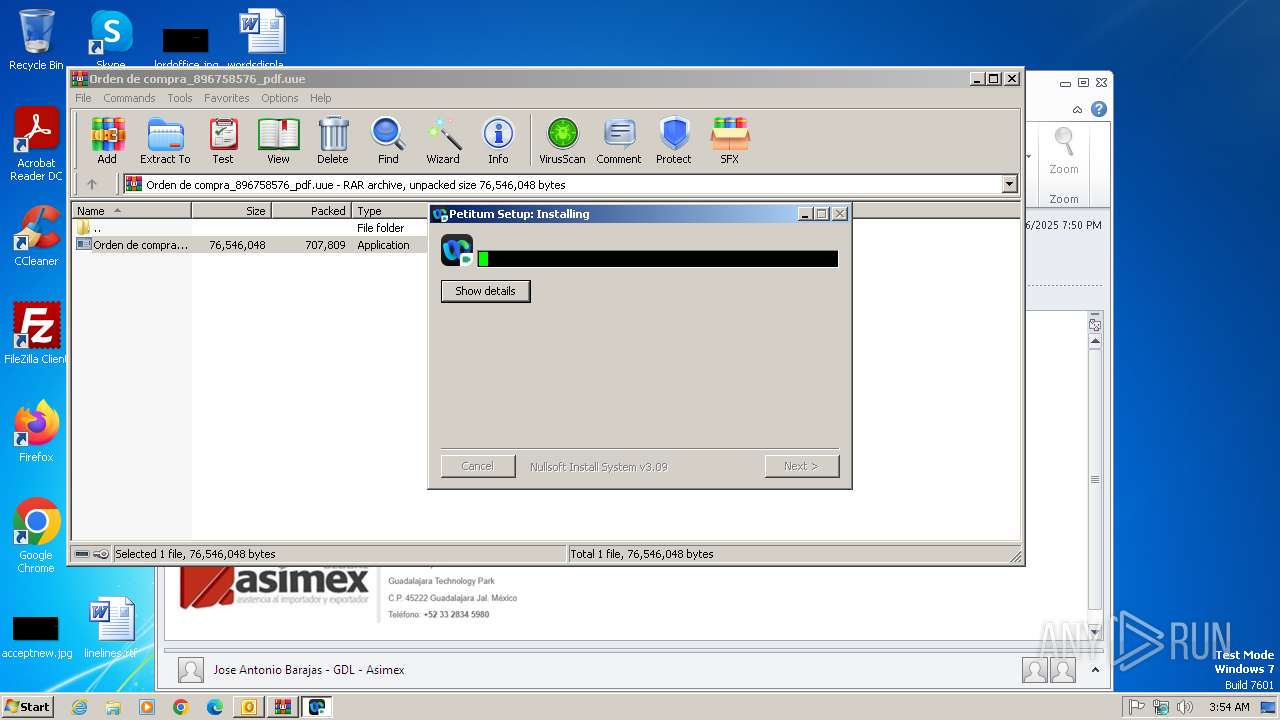Open the Help question mark in mail window

[x=1099, y=109]
